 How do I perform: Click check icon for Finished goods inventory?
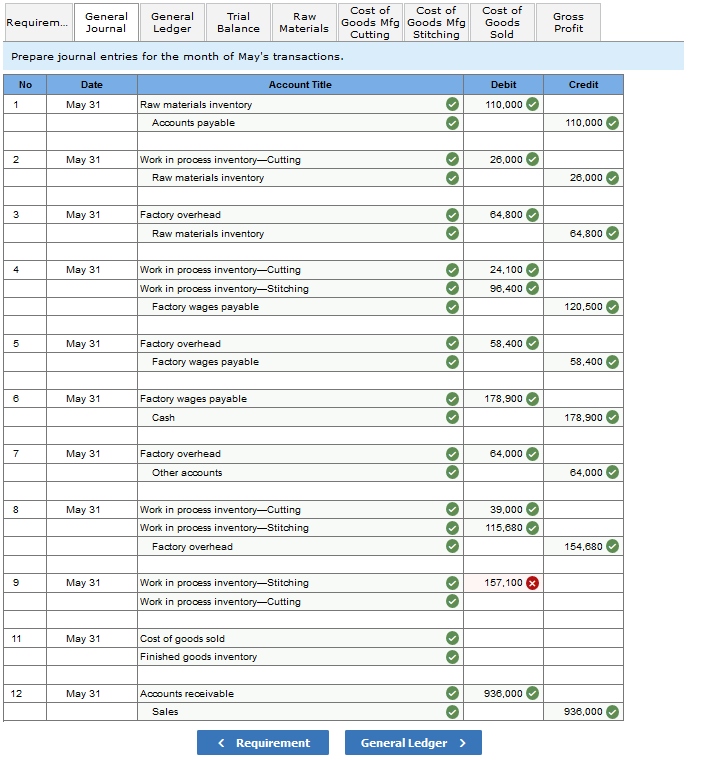pos(452,657)
